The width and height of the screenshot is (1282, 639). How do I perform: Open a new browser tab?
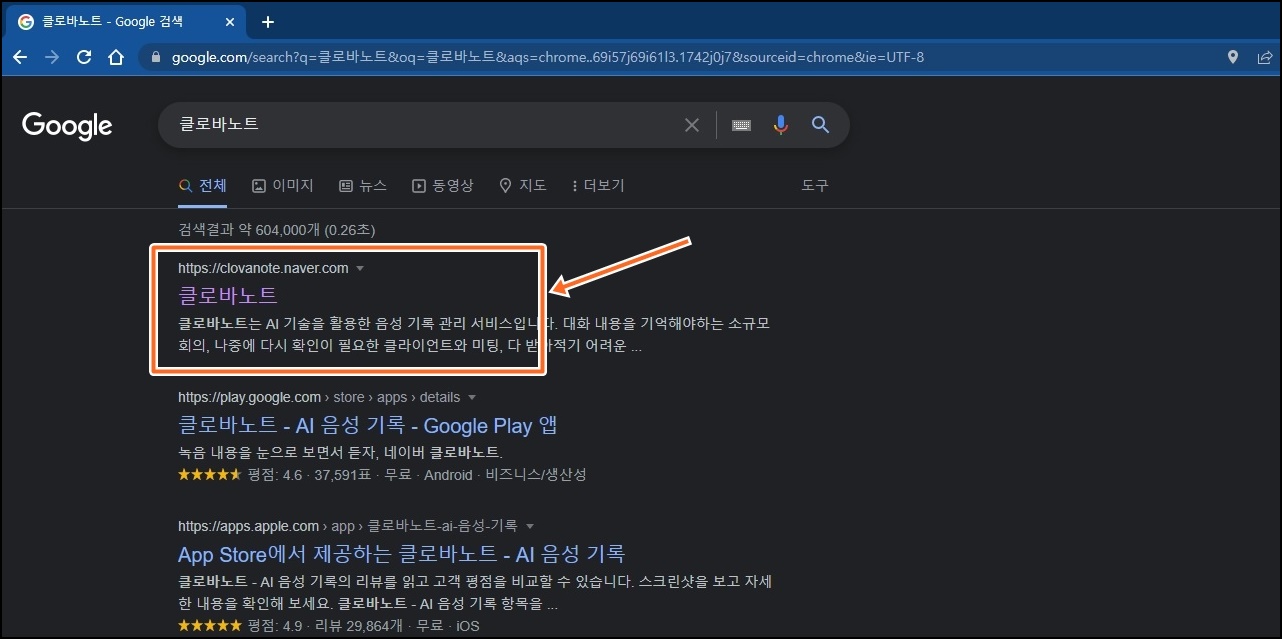point(267,22)
